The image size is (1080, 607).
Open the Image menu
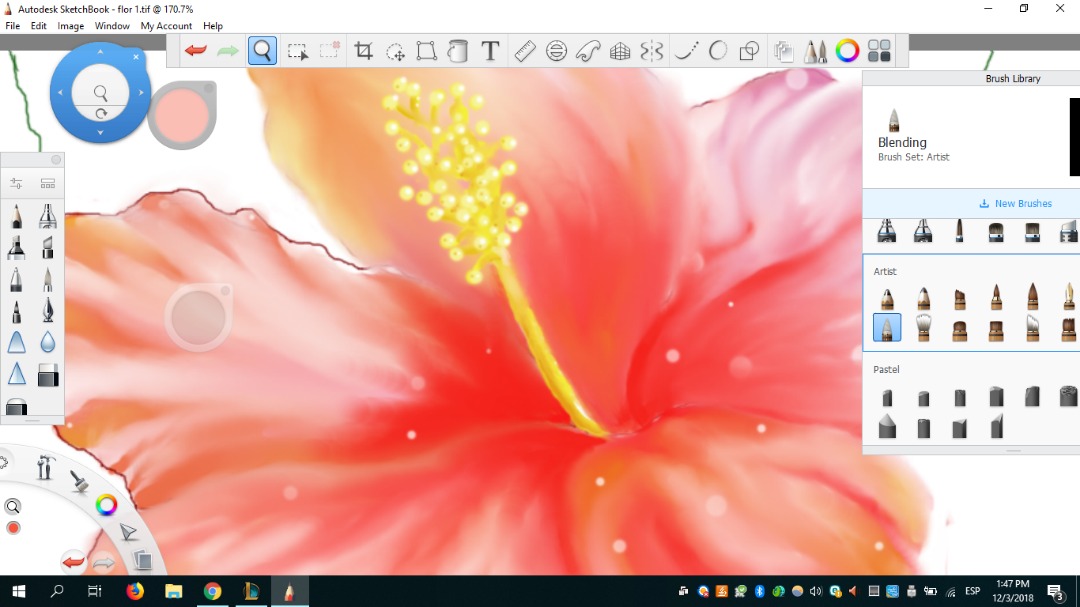point(70,26)
